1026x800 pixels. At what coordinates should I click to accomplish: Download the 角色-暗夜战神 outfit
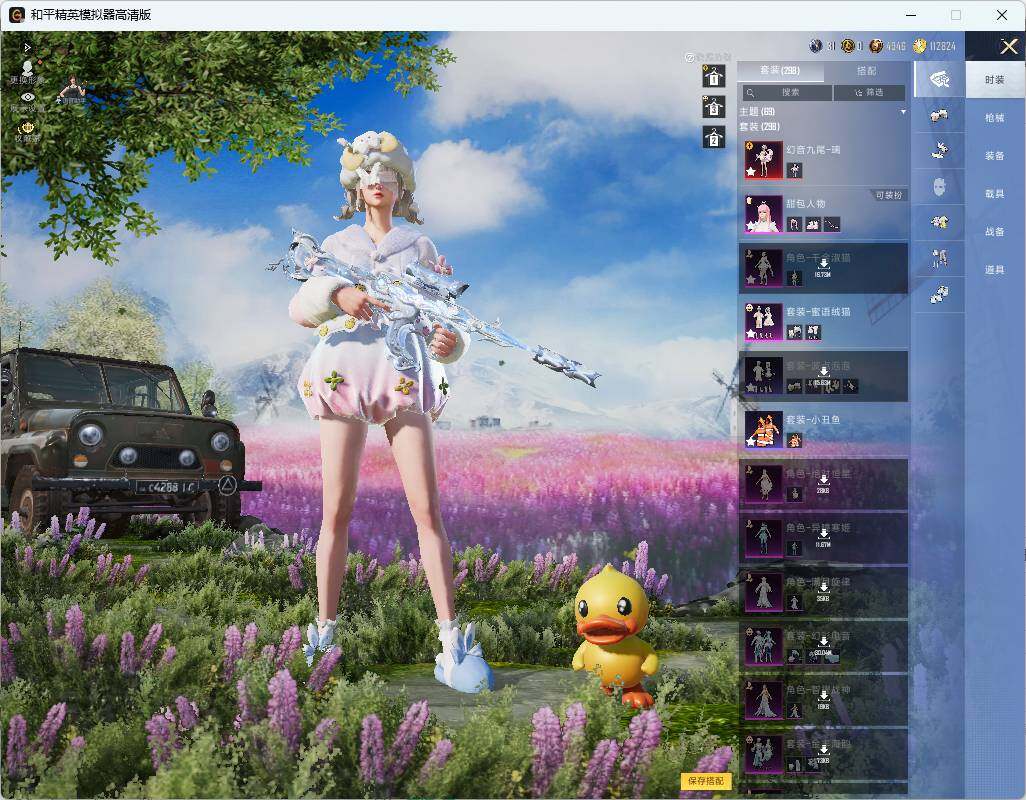pyautogui.click(x=823, y=699)
